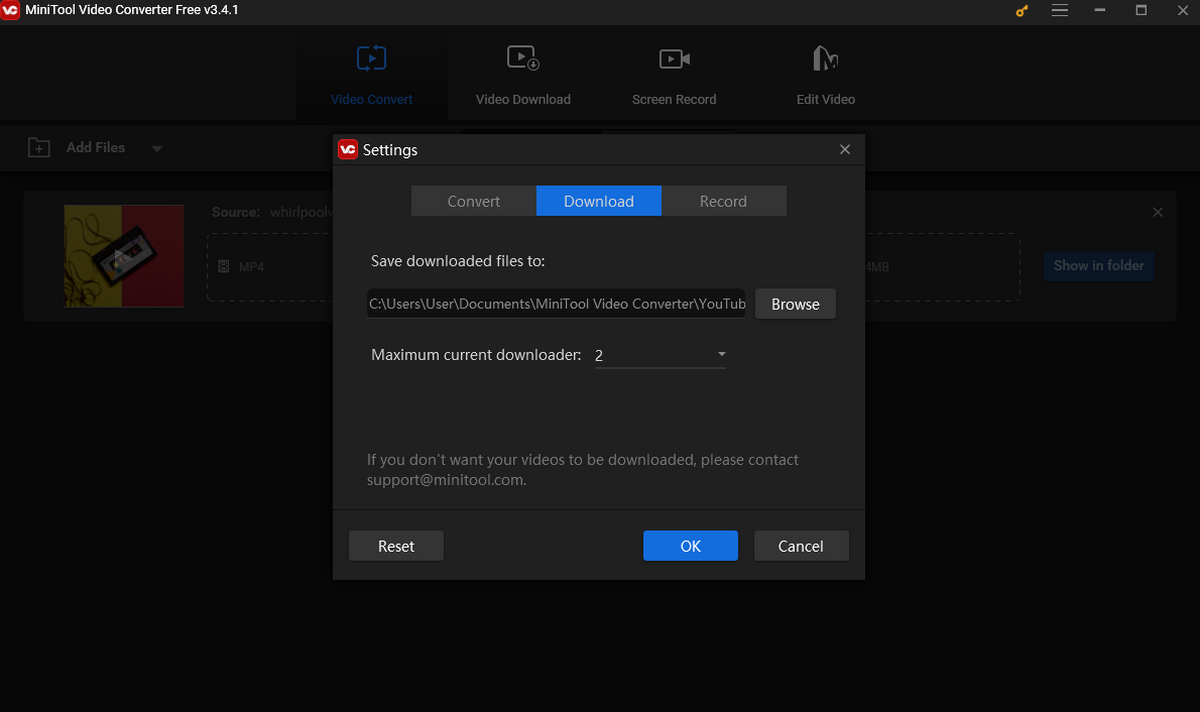Screen dimensions: 1200x712
Task: Reset settings to defaults
Action: coord(396,546)
